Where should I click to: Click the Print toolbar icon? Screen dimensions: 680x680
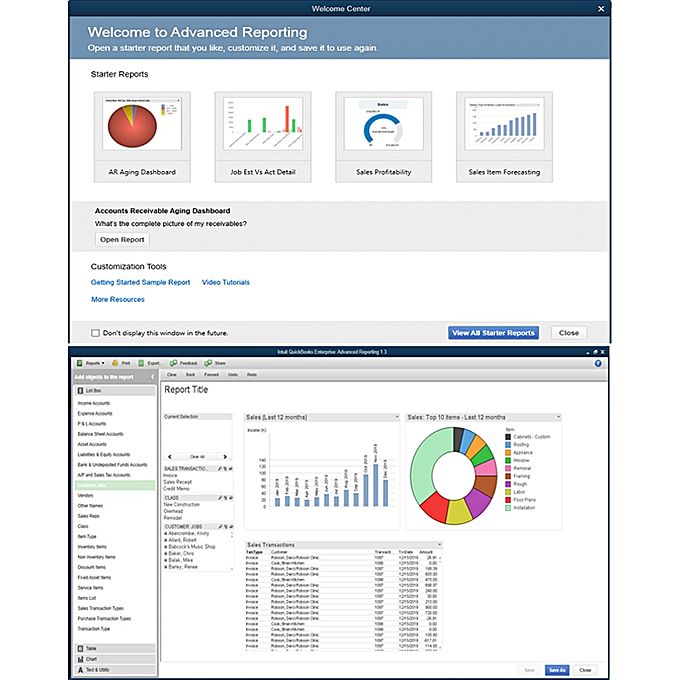coord(116,364)
